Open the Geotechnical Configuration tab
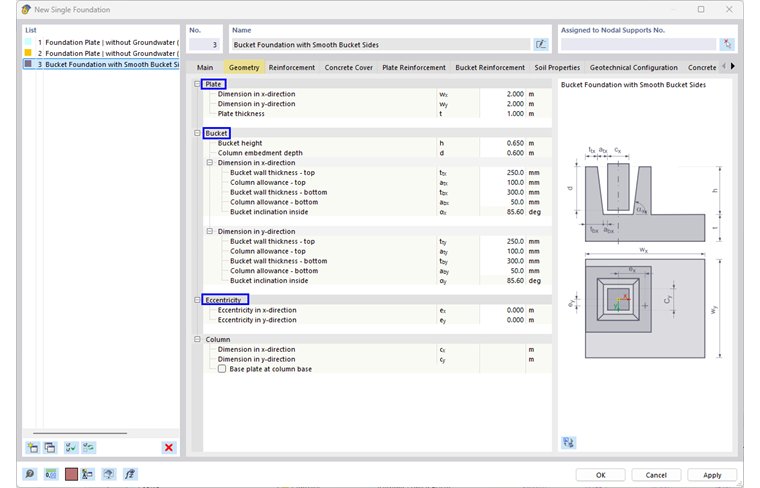 633,67
